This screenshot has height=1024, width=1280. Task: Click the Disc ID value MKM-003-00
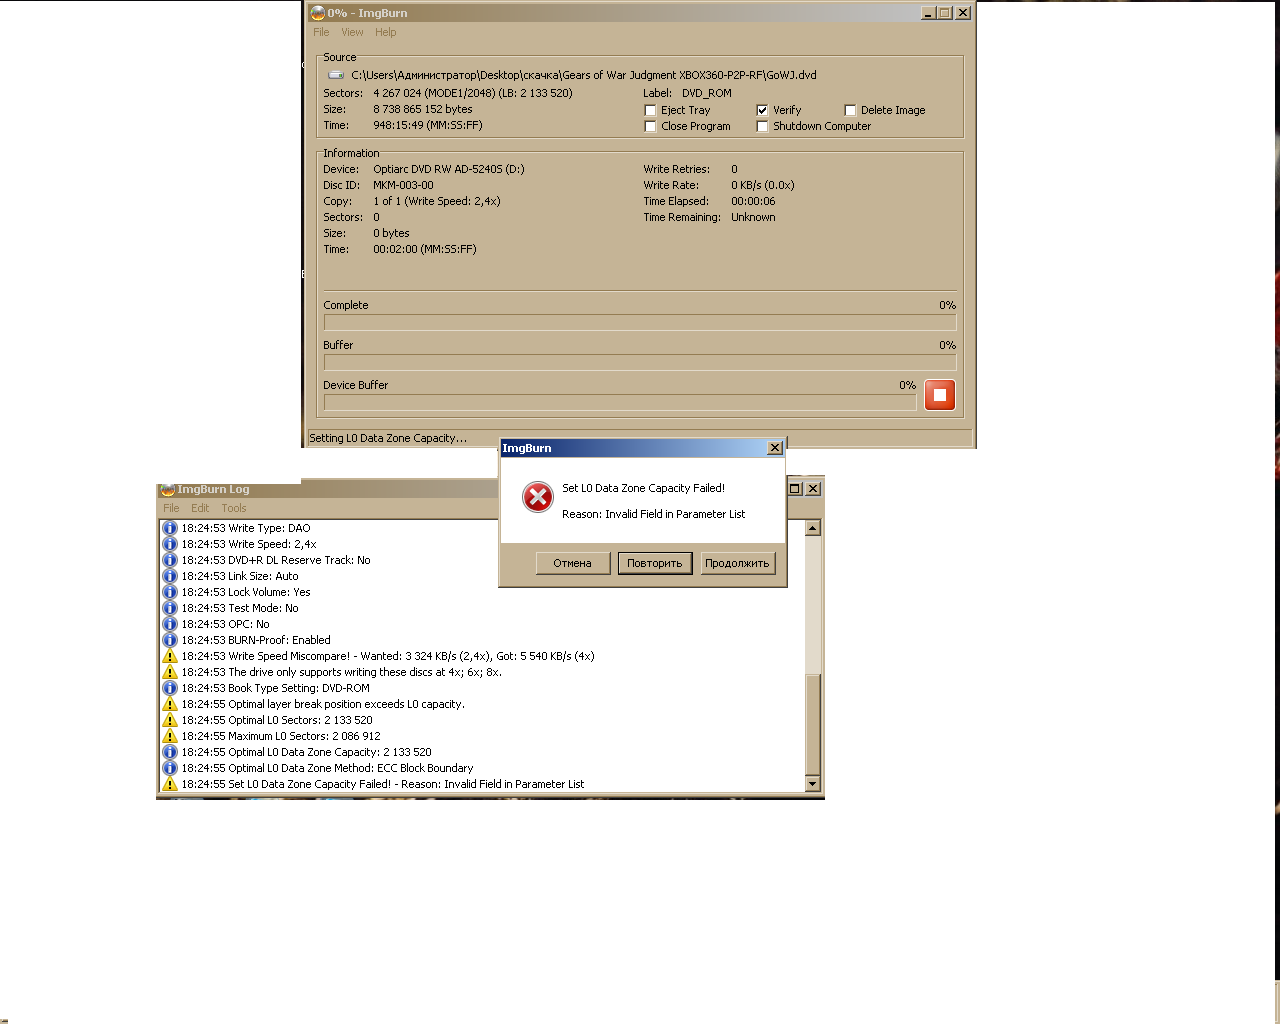pos(404,185)
